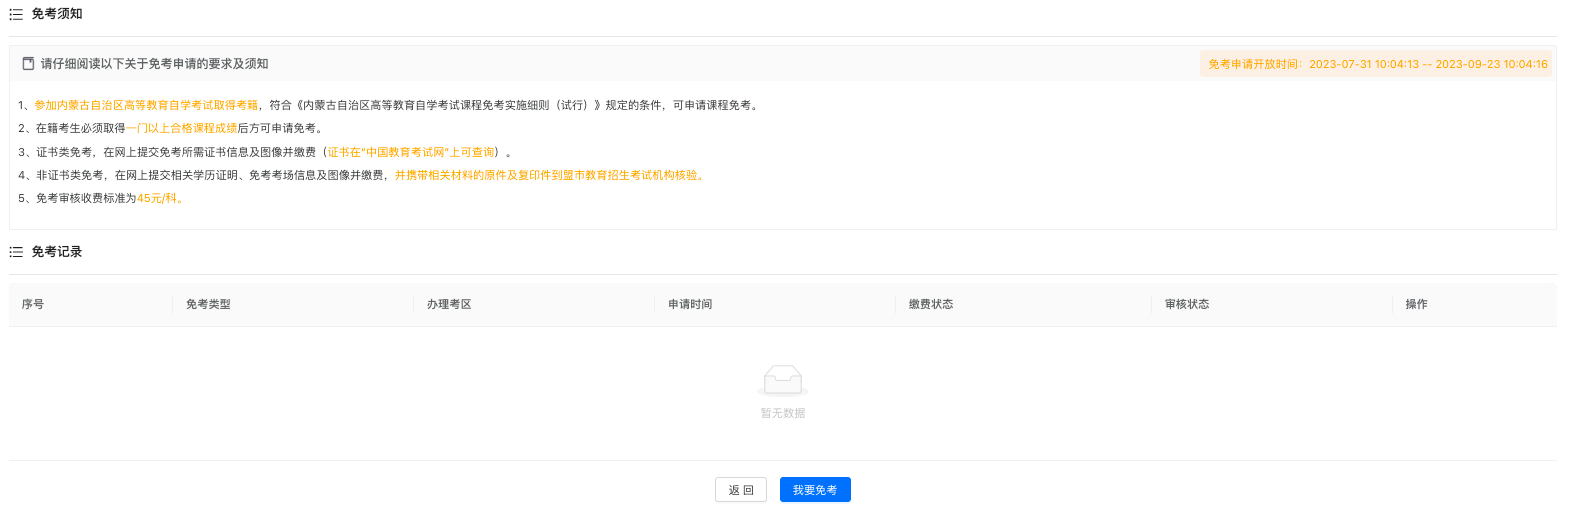Screen dimensions: 1572x509
Task: Click the orange 参加内蒙古自治区高等教育自学考试取得考籍 text
Action: pos(146,105)
